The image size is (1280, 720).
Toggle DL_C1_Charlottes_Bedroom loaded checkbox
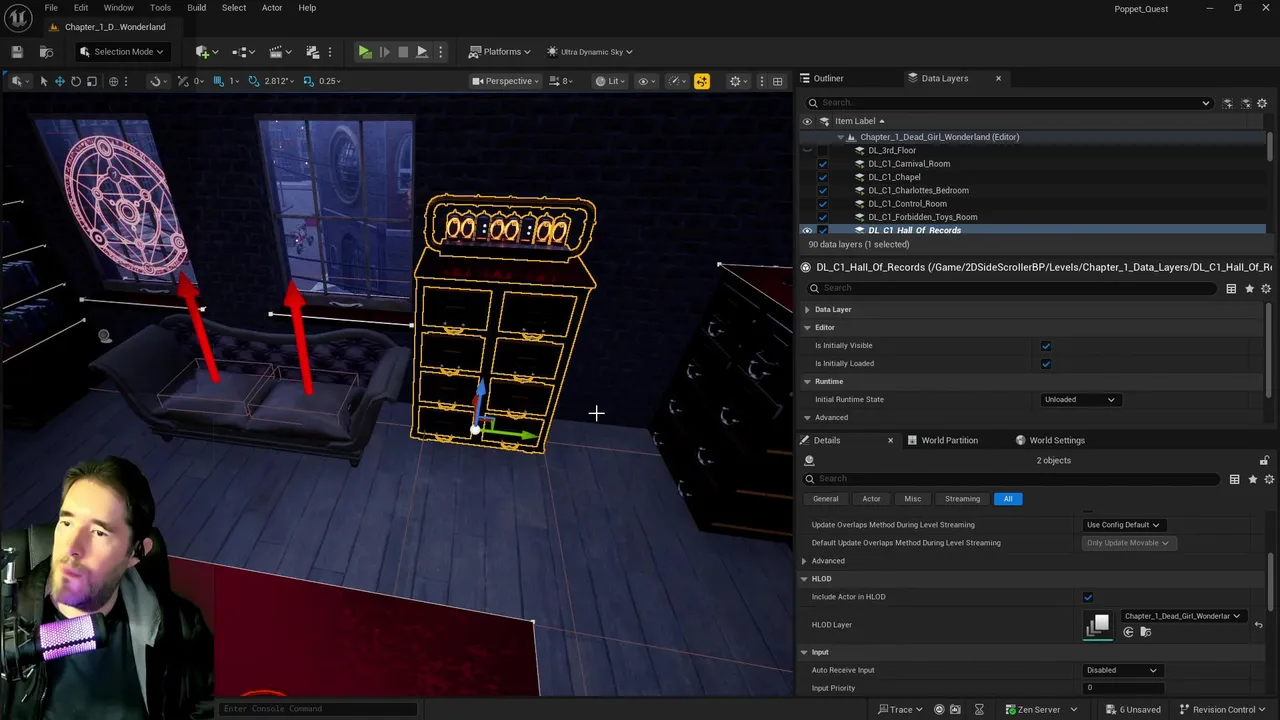tap(823, 190)
